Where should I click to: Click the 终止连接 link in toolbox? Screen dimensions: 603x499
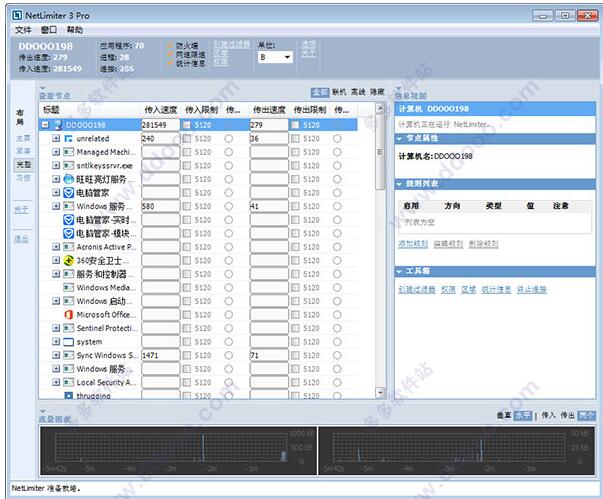(529, 287)
